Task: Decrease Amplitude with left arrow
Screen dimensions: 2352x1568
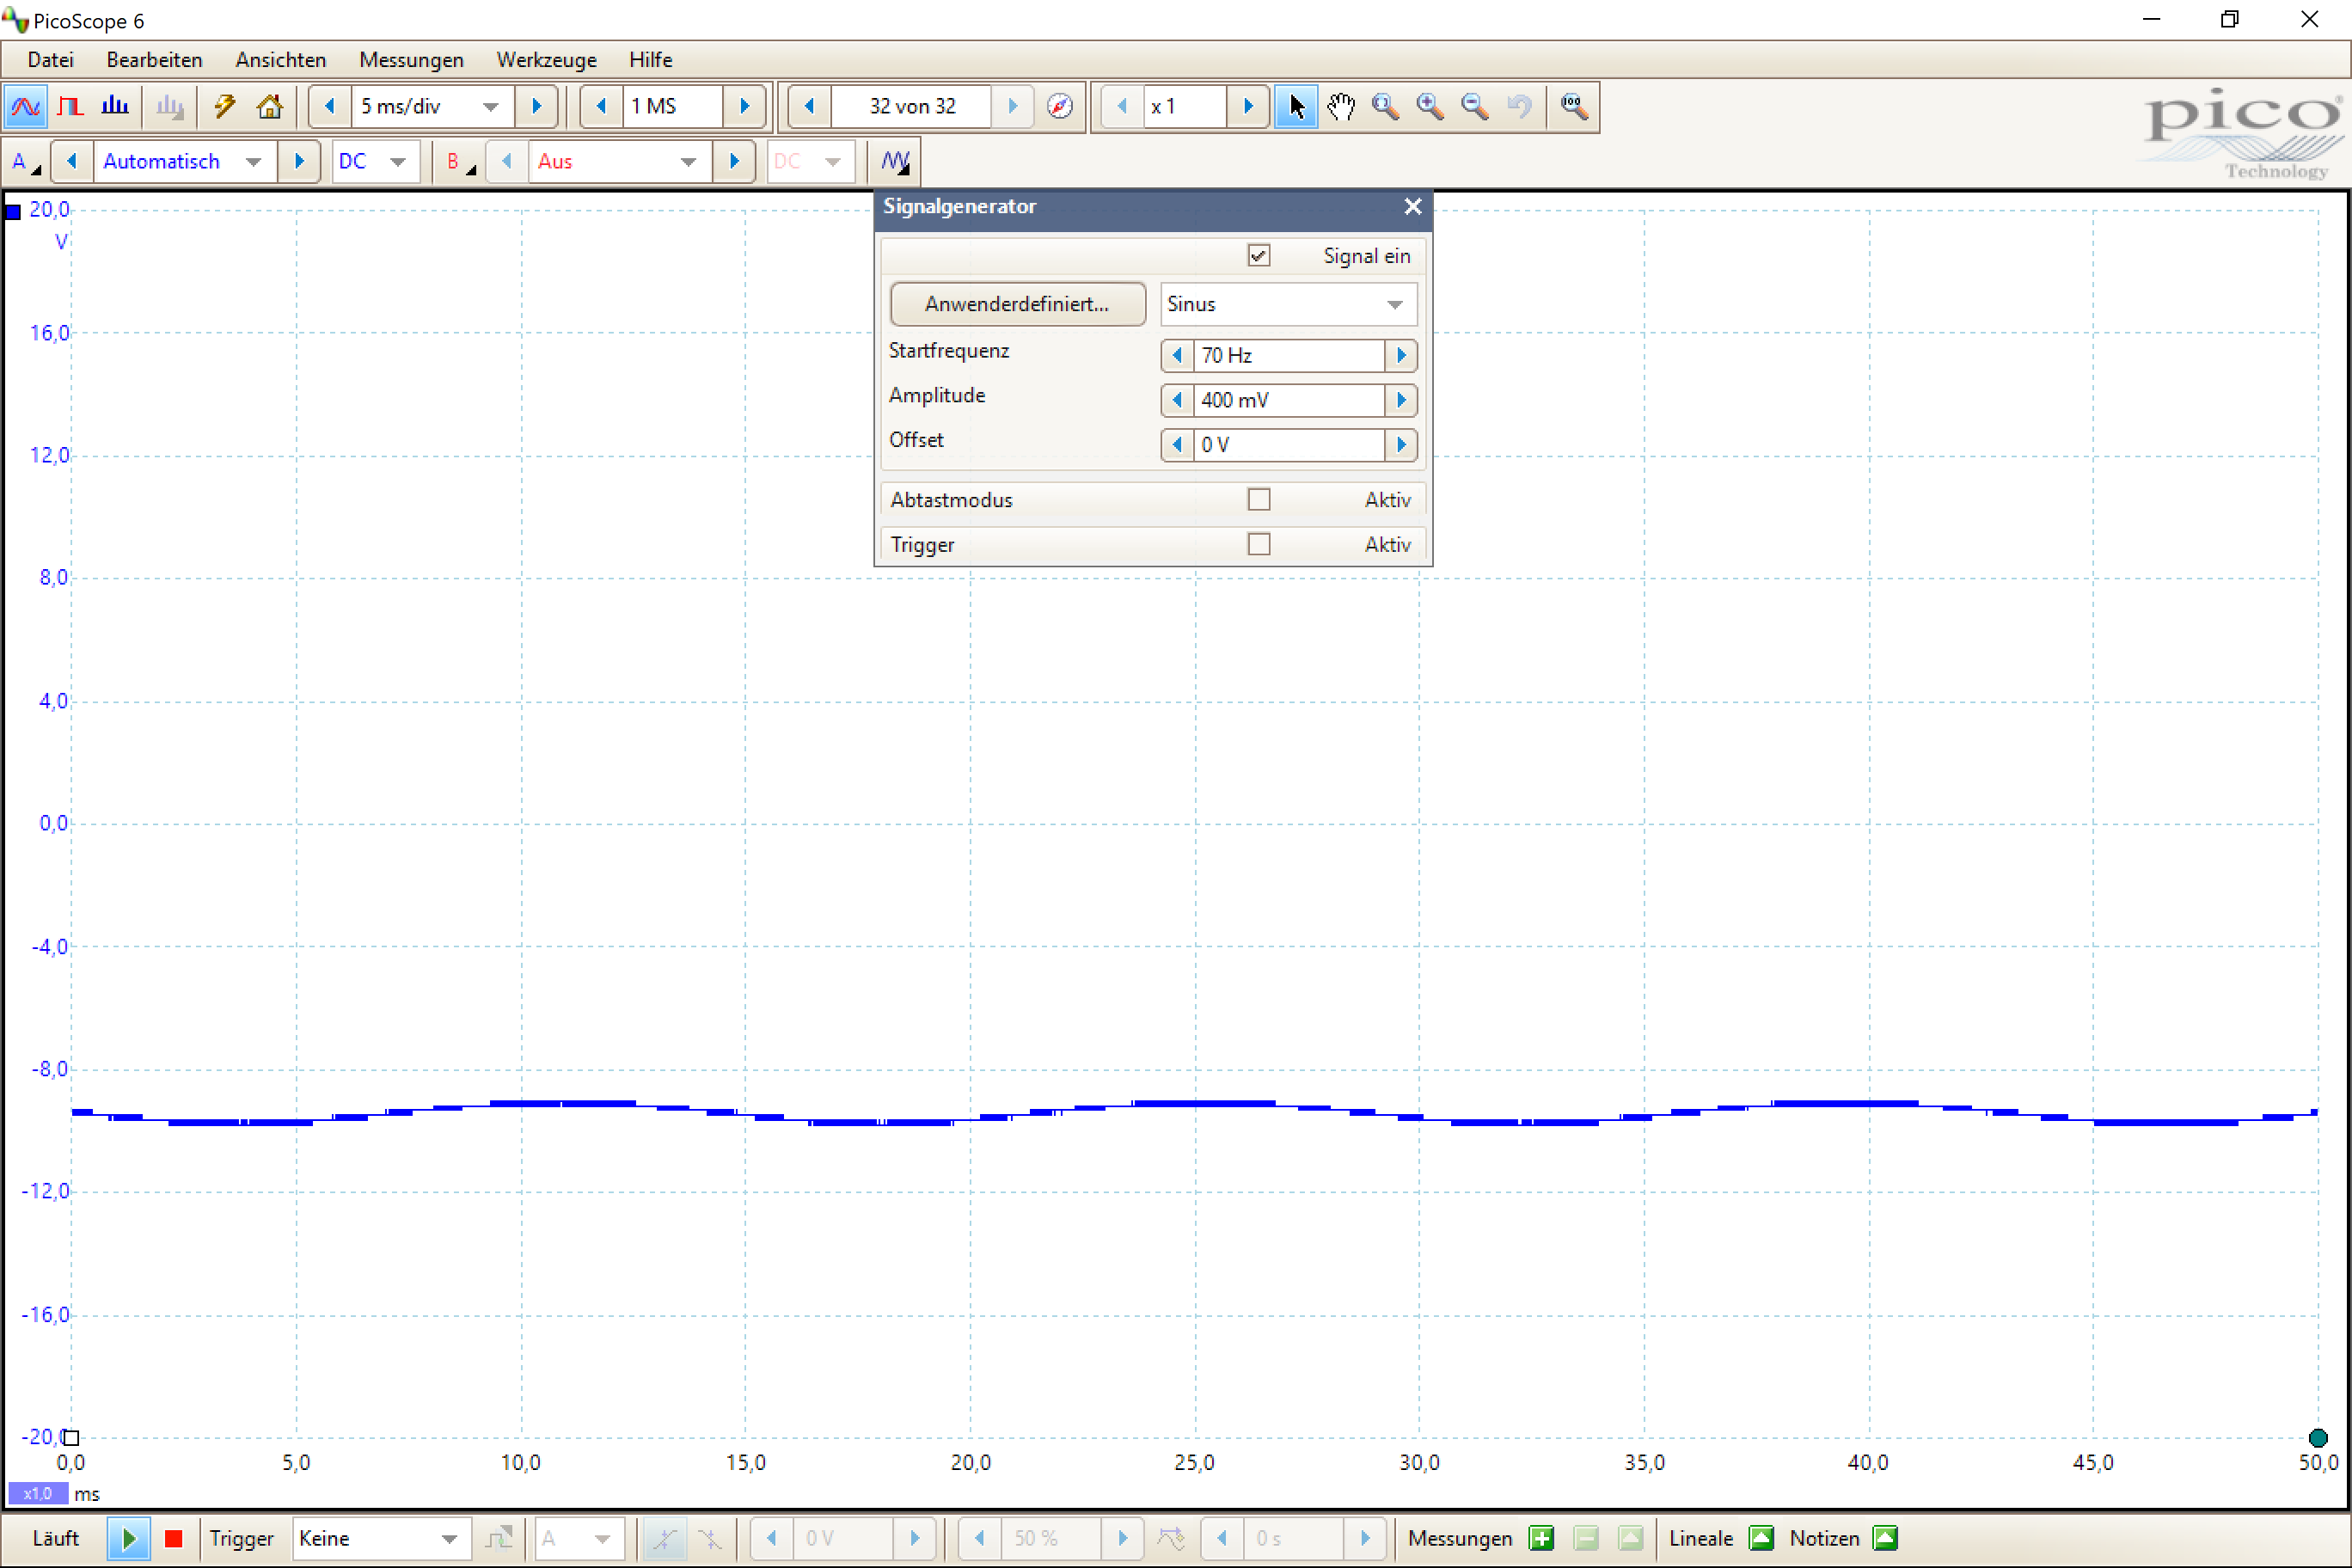Action: click(1177, 400)
